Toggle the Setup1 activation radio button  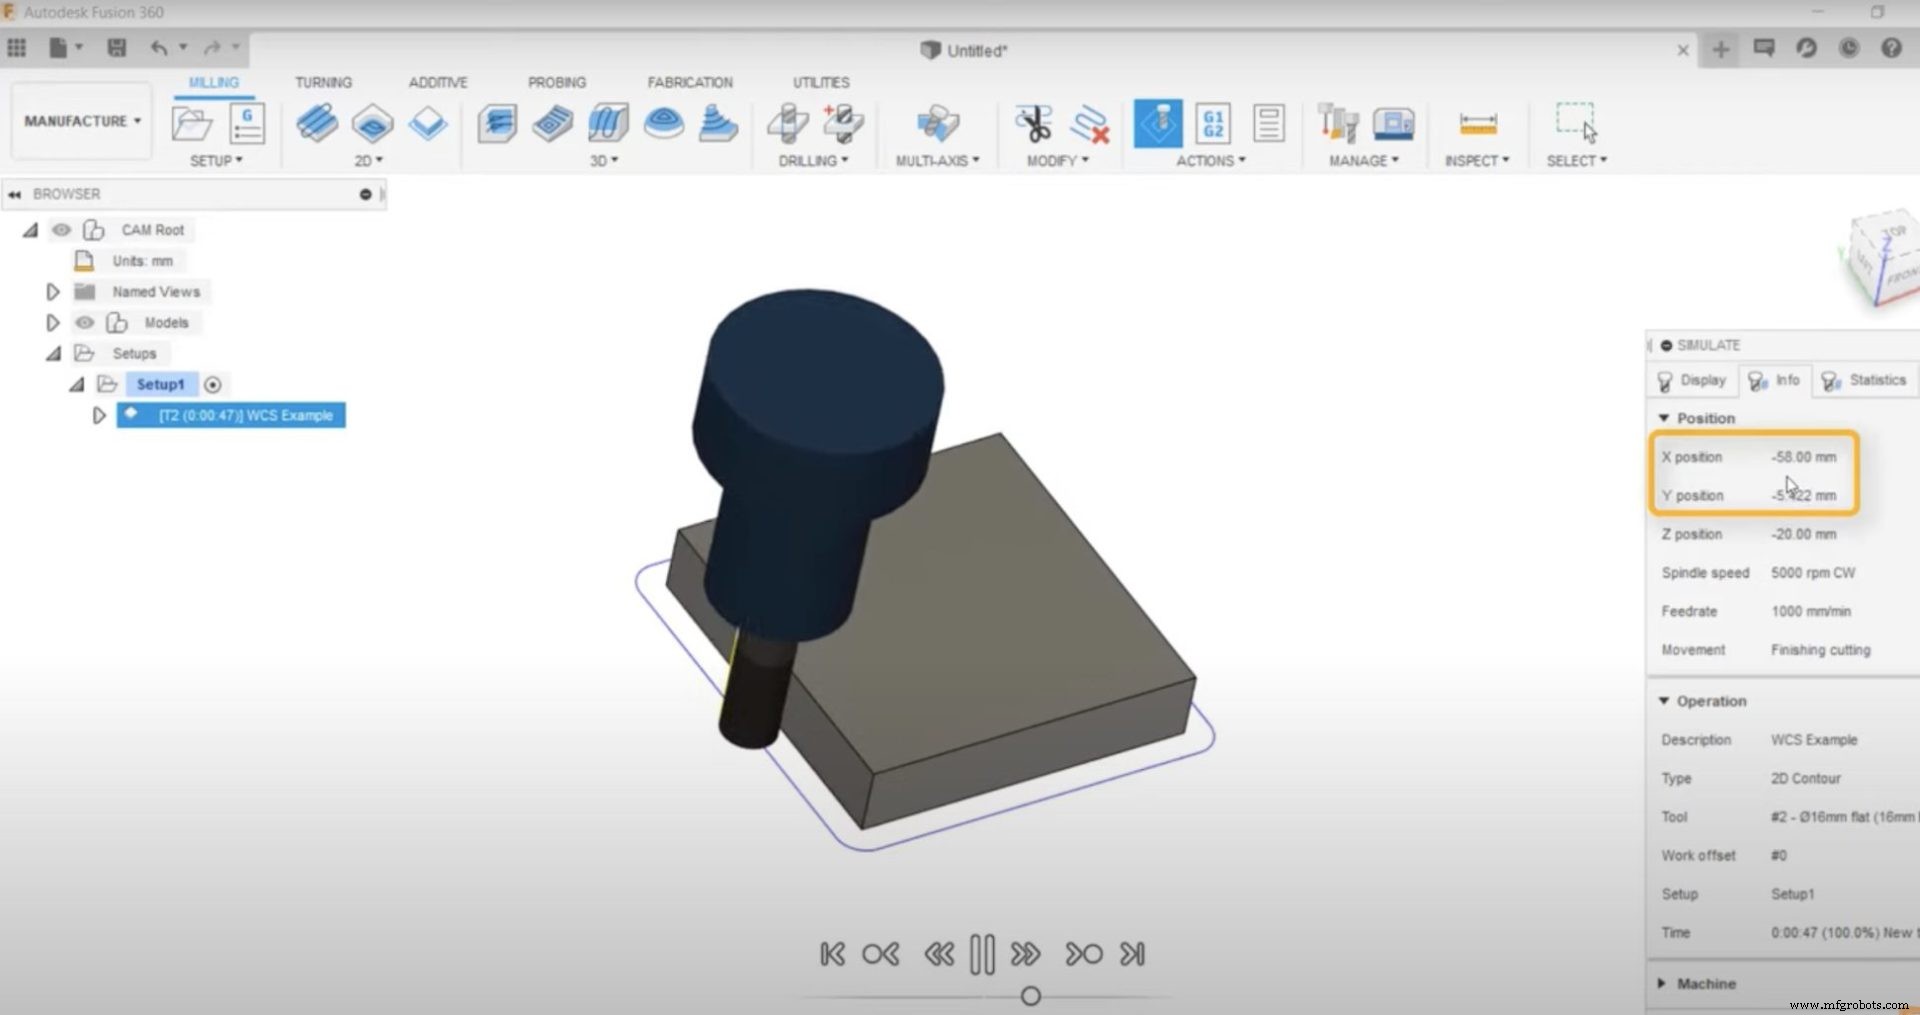pos(214,384)
